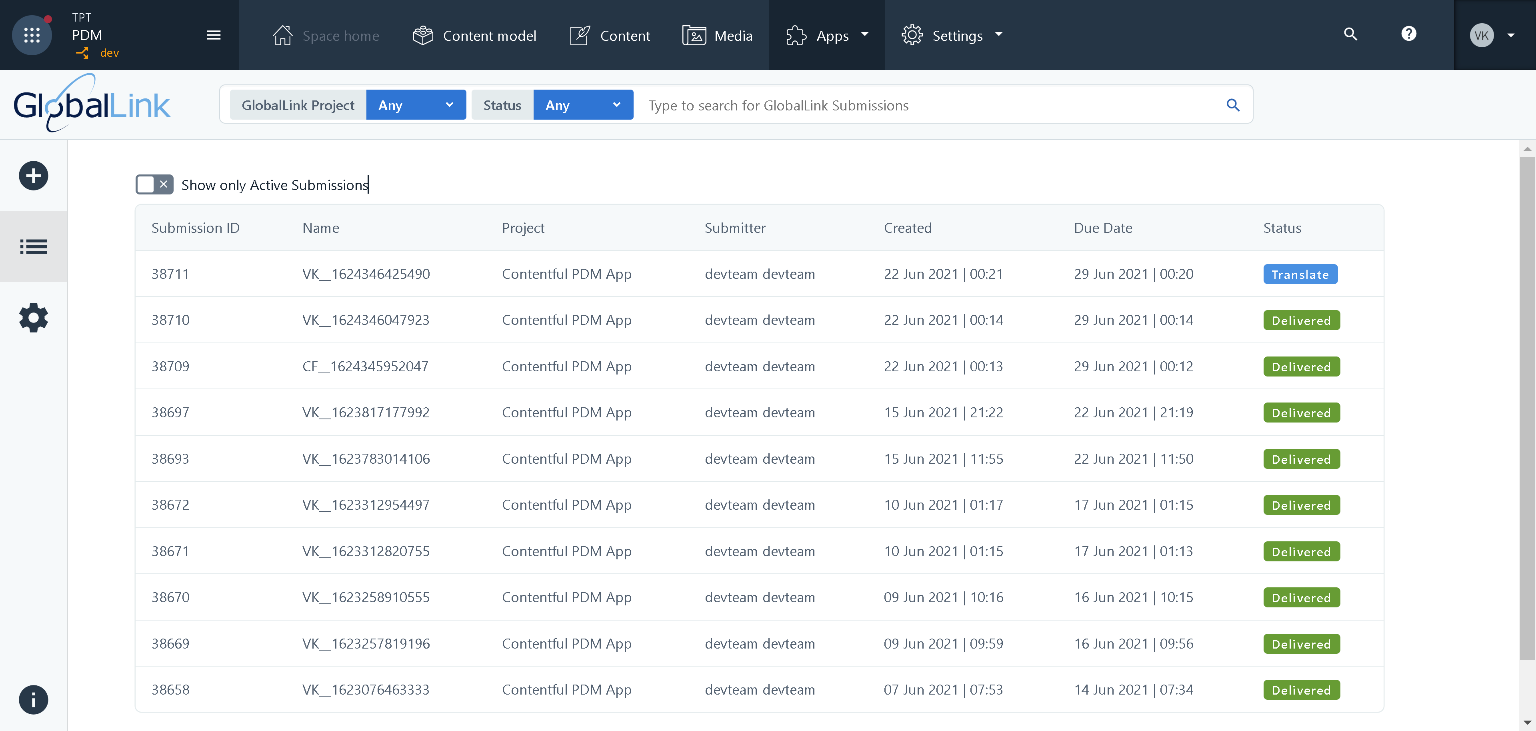
Task: Click Delivered badge for submission 38709
Action: pos(1301,366)
